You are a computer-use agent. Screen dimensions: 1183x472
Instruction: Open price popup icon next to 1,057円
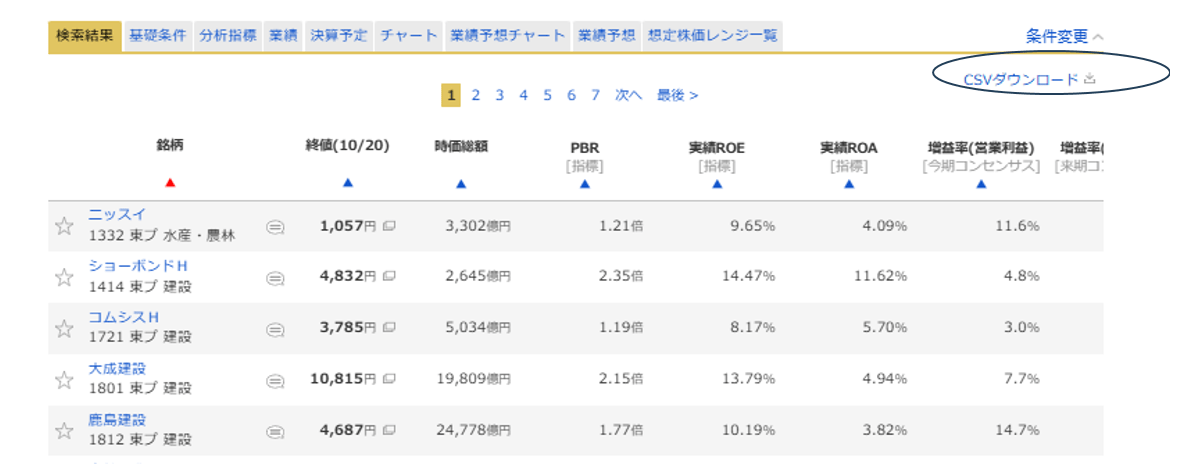(x=389, y=227)
